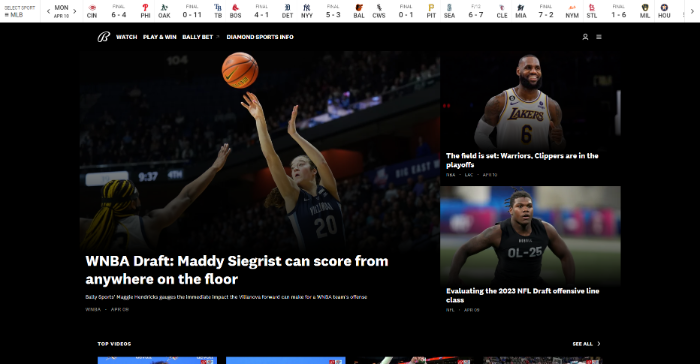Click the New York Mets logo
The height and width of the screenshot is (364, 700).
[x=572, y=8]
